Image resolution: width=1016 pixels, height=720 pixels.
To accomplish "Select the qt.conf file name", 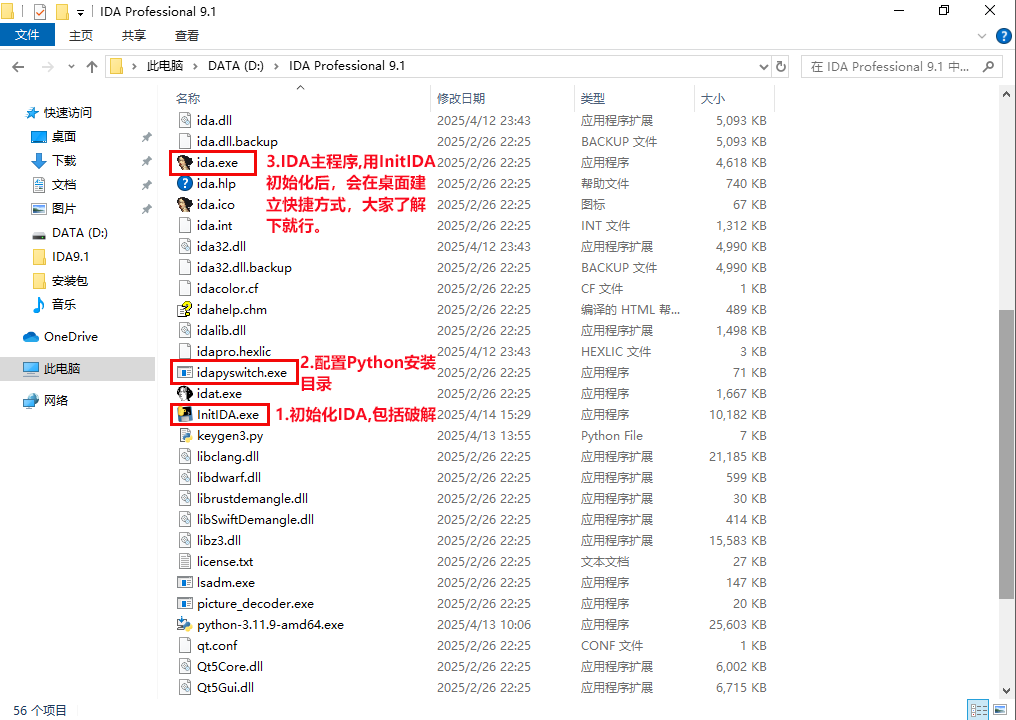I will click(x=217, y=645).
